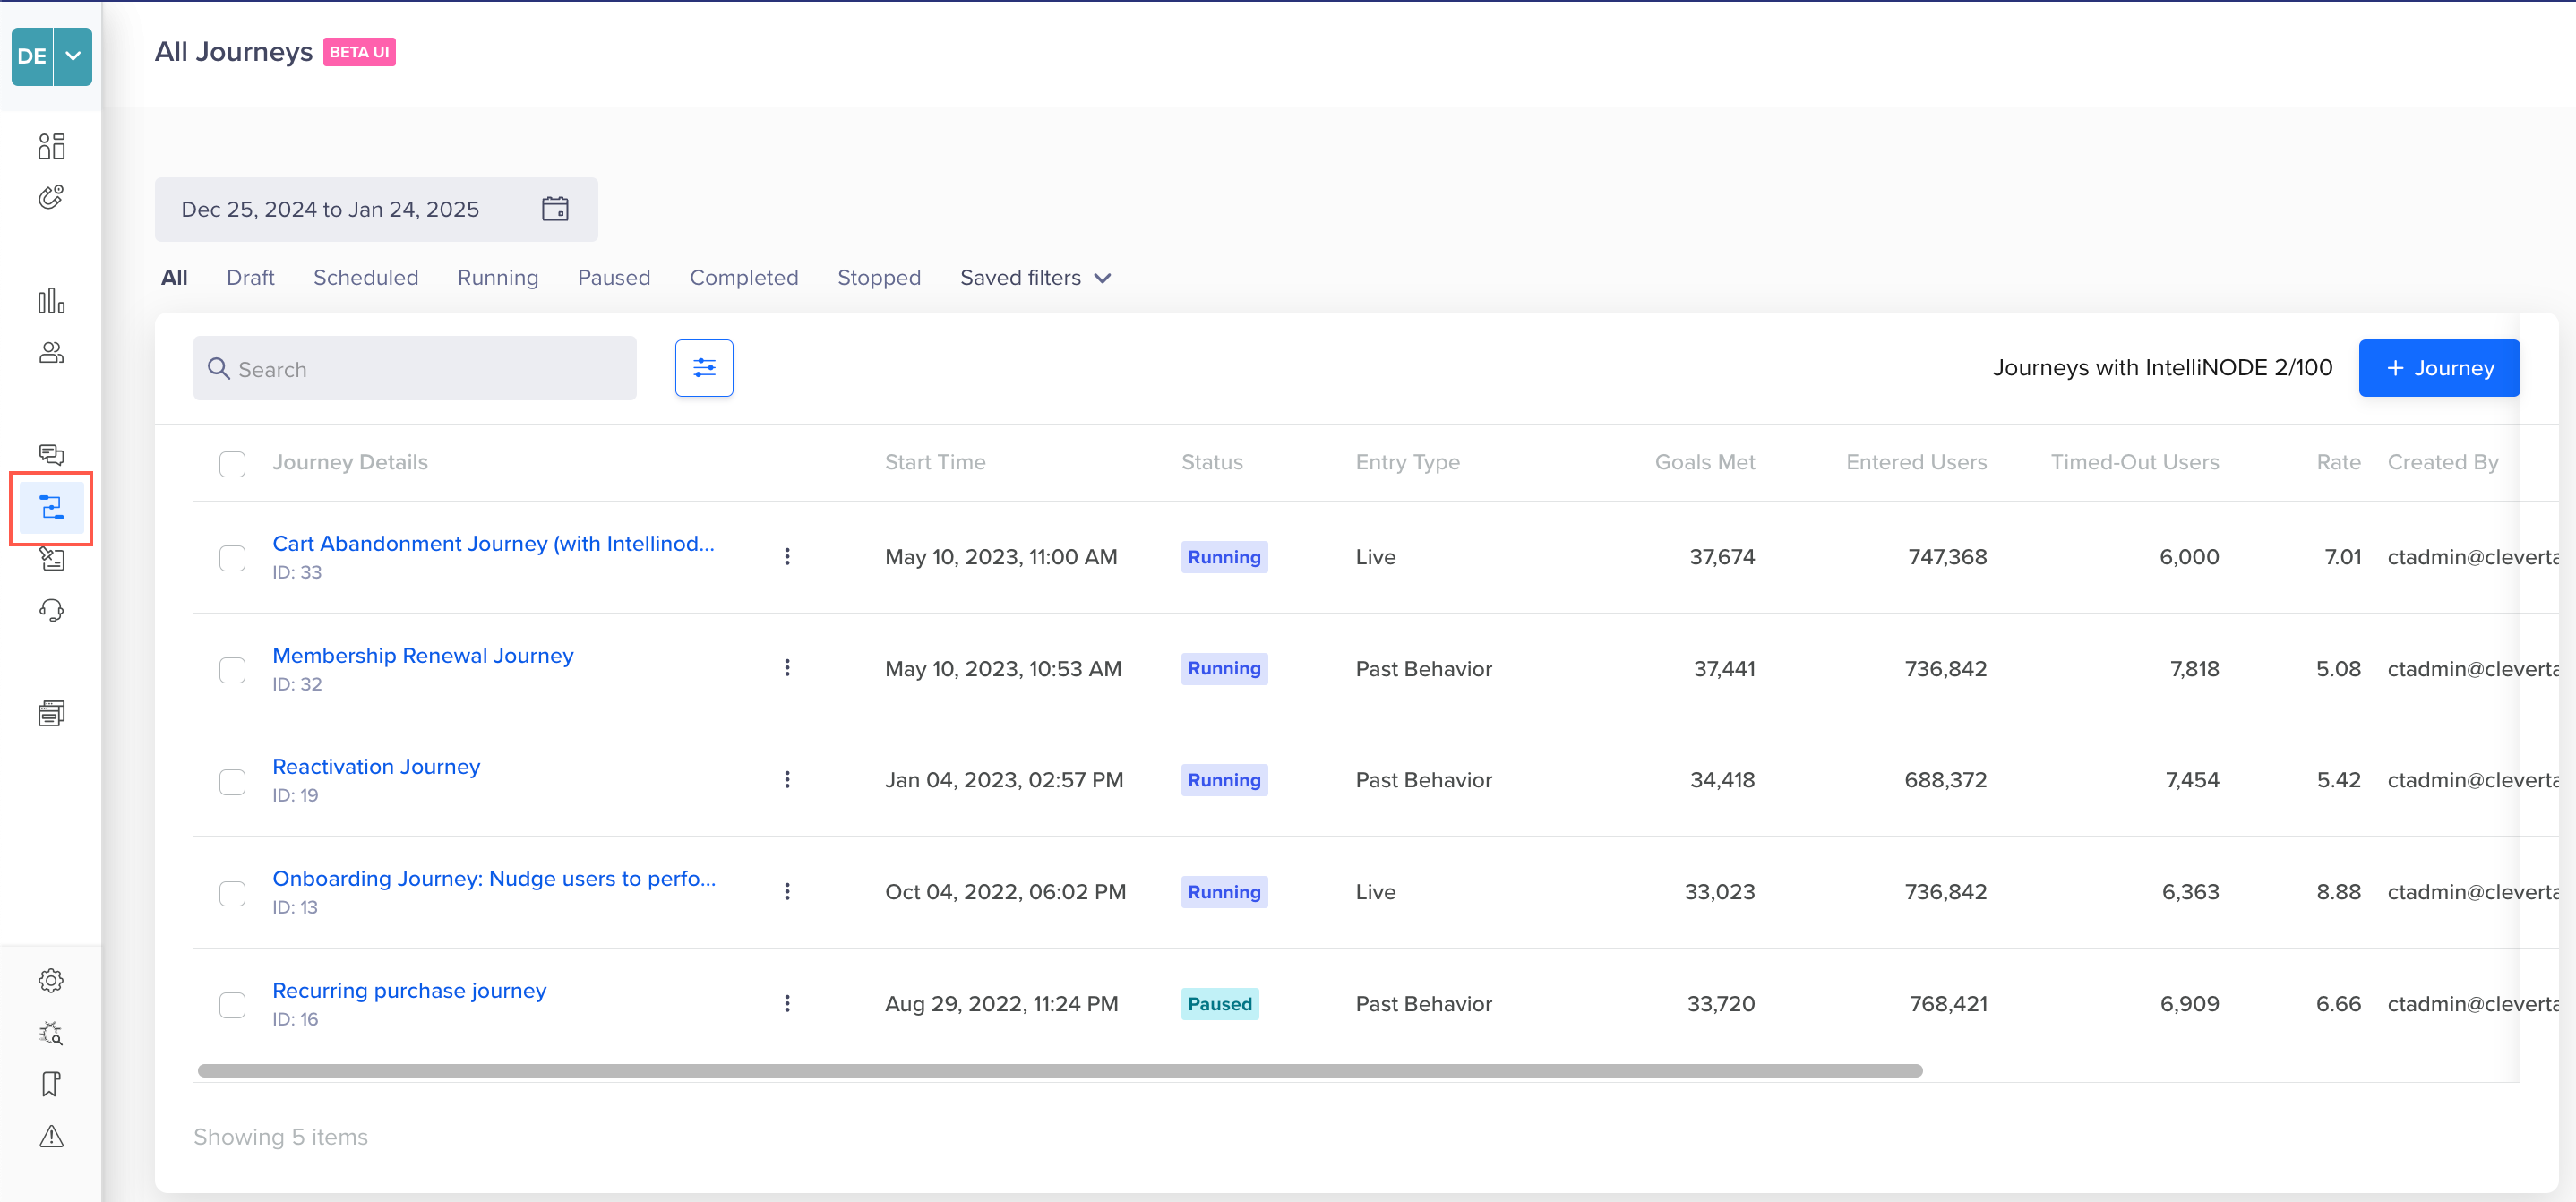This screenshot has width=2576, height=1202.
Task: Open more options for Reactivation Journey
Action: tap(787, 779)
